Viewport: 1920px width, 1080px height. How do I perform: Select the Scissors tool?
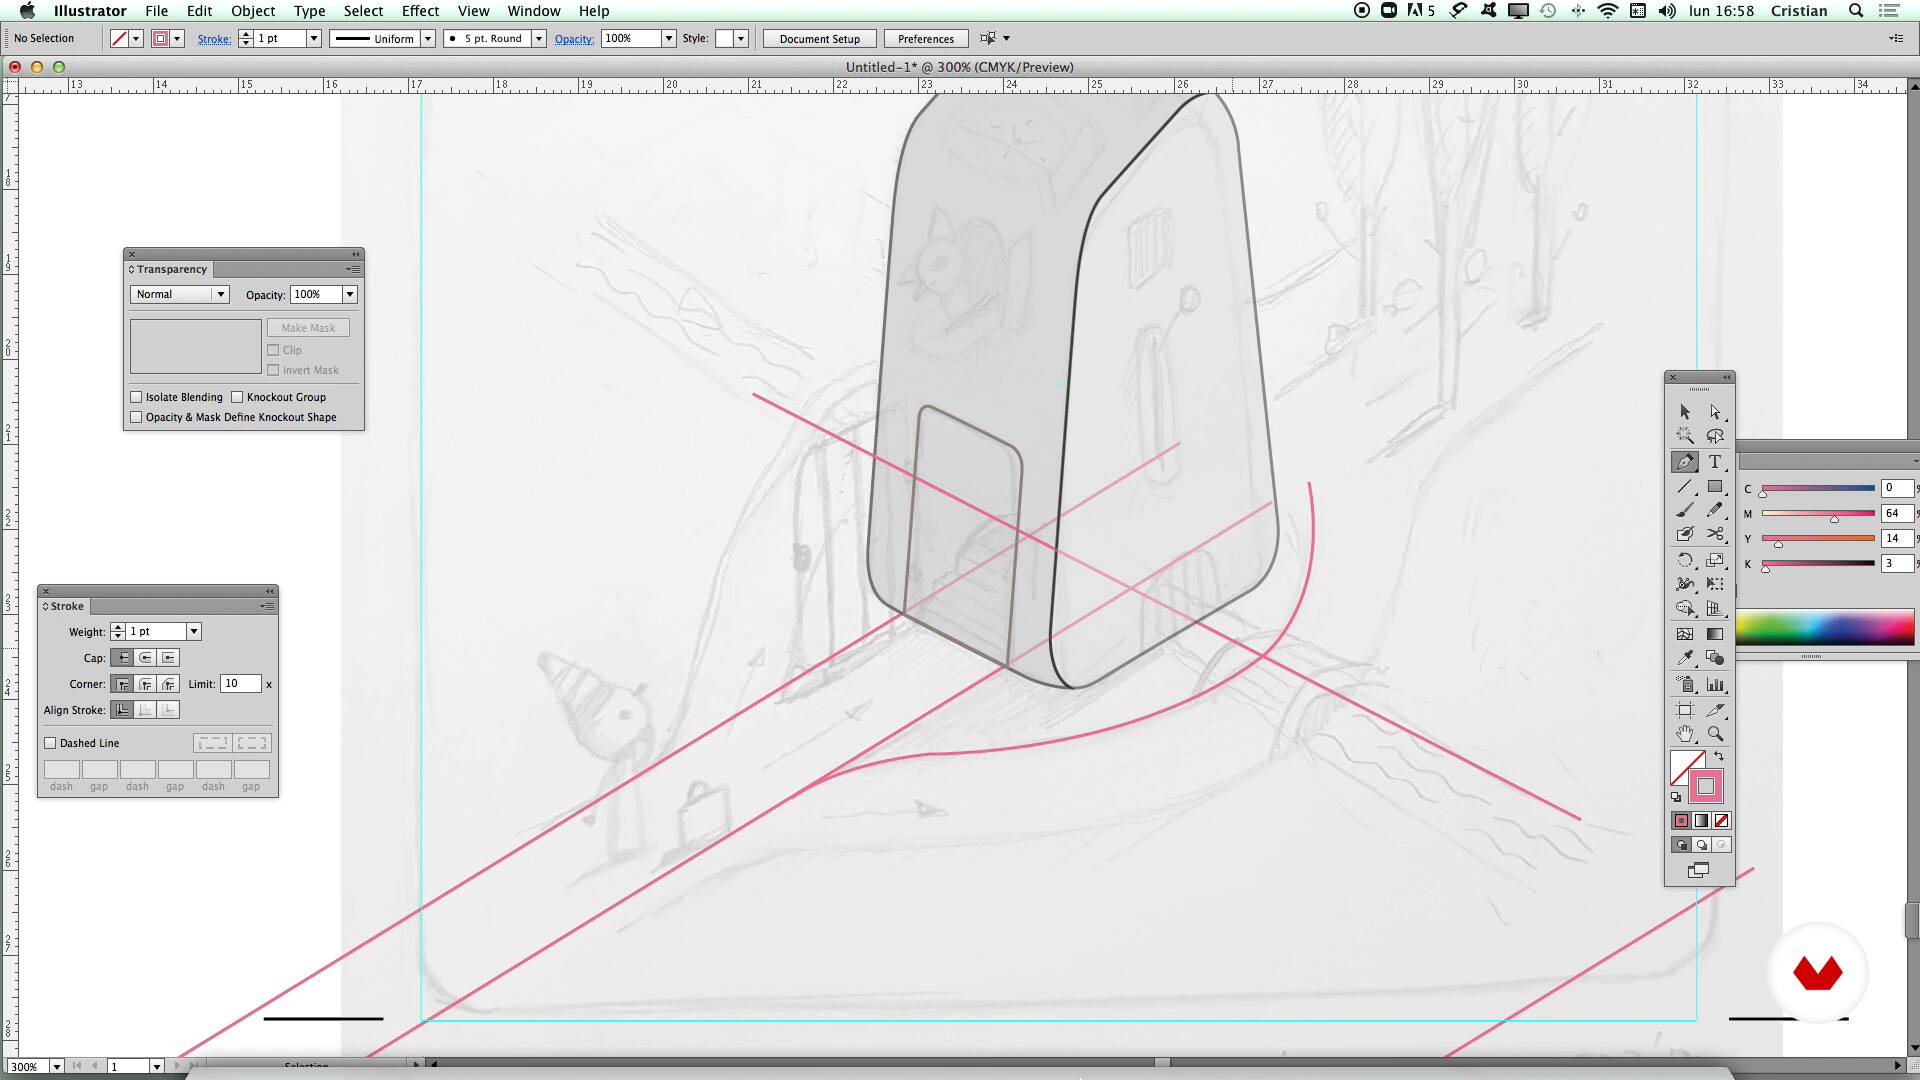pyautogui.click(x=1715, y=535)
